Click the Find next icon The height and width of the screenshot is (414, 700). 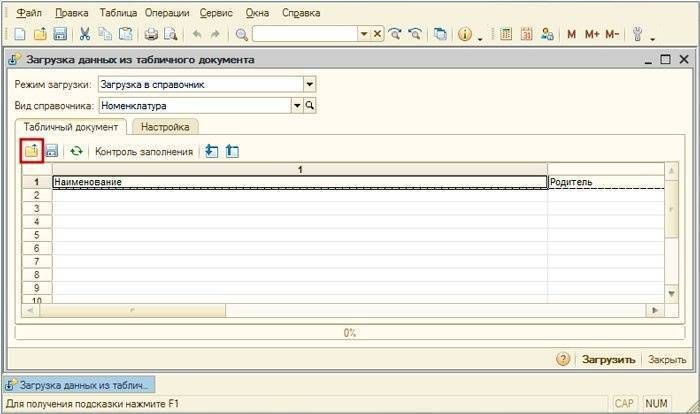[395, 34]
